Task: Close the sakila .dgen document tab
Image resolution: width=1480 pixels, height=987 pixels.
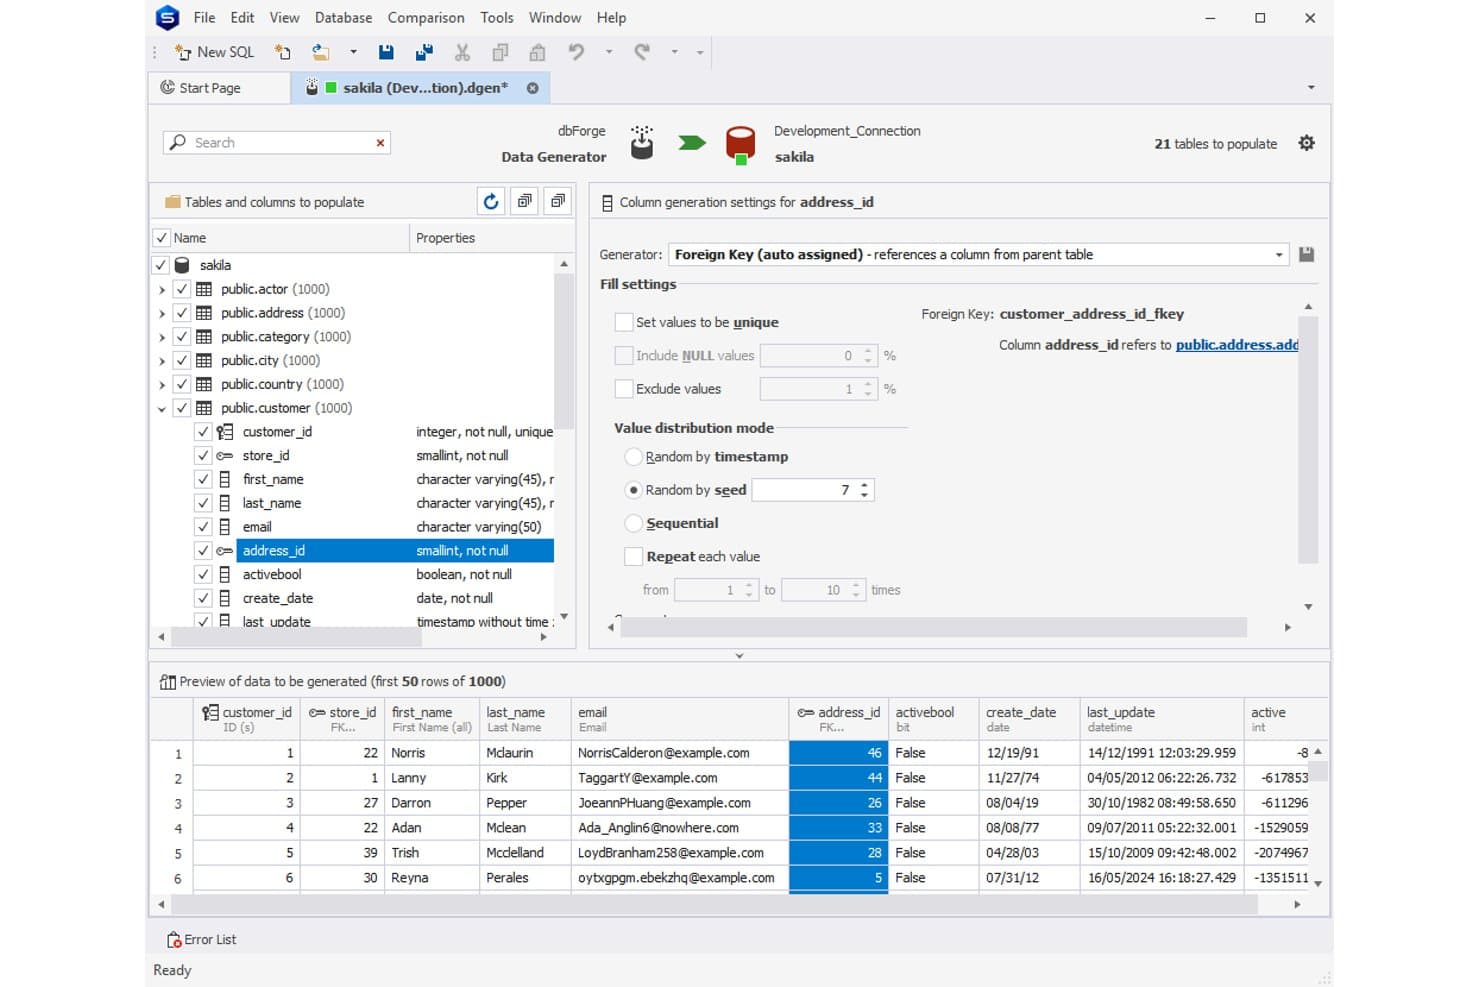Action: (x=533, y=88)
